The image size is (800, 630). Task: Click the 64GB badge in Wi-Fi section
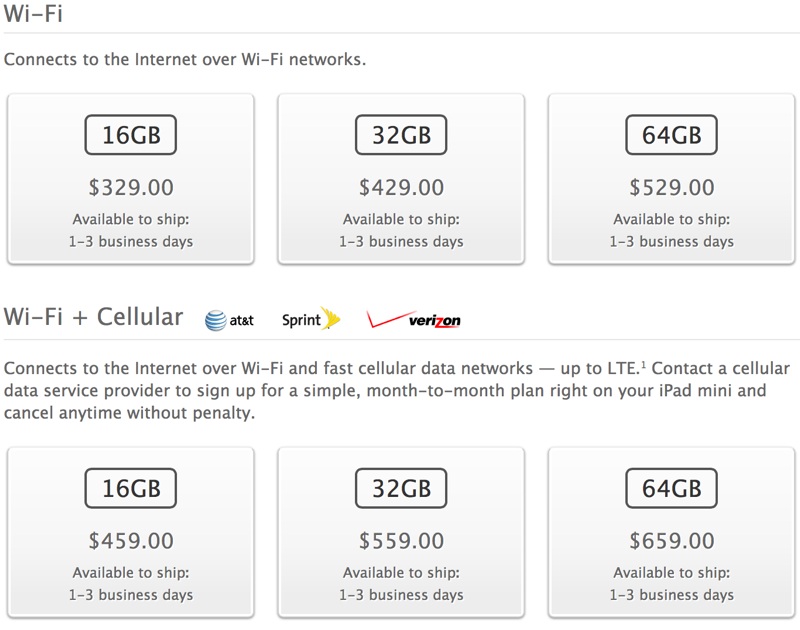pyautogui.click(x=671, y=135)
